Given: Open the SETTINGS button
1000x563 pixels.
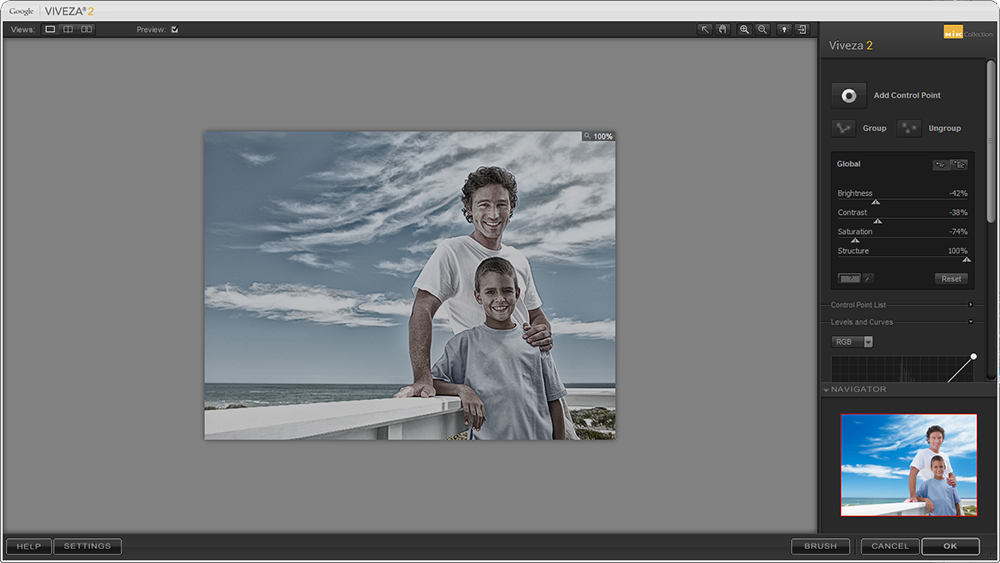Looking at the screenshot, I should point(87,546).
